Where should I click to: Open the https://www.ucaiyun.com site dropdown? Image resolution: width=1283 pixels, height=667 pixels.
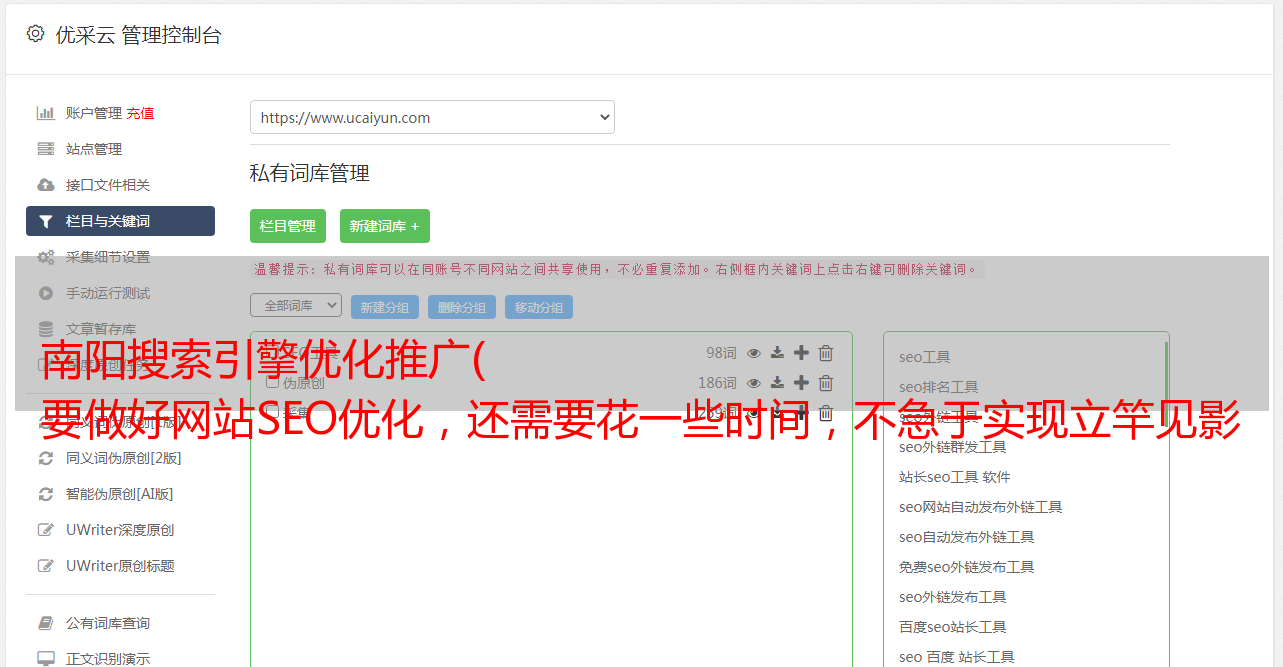[432, 117]
